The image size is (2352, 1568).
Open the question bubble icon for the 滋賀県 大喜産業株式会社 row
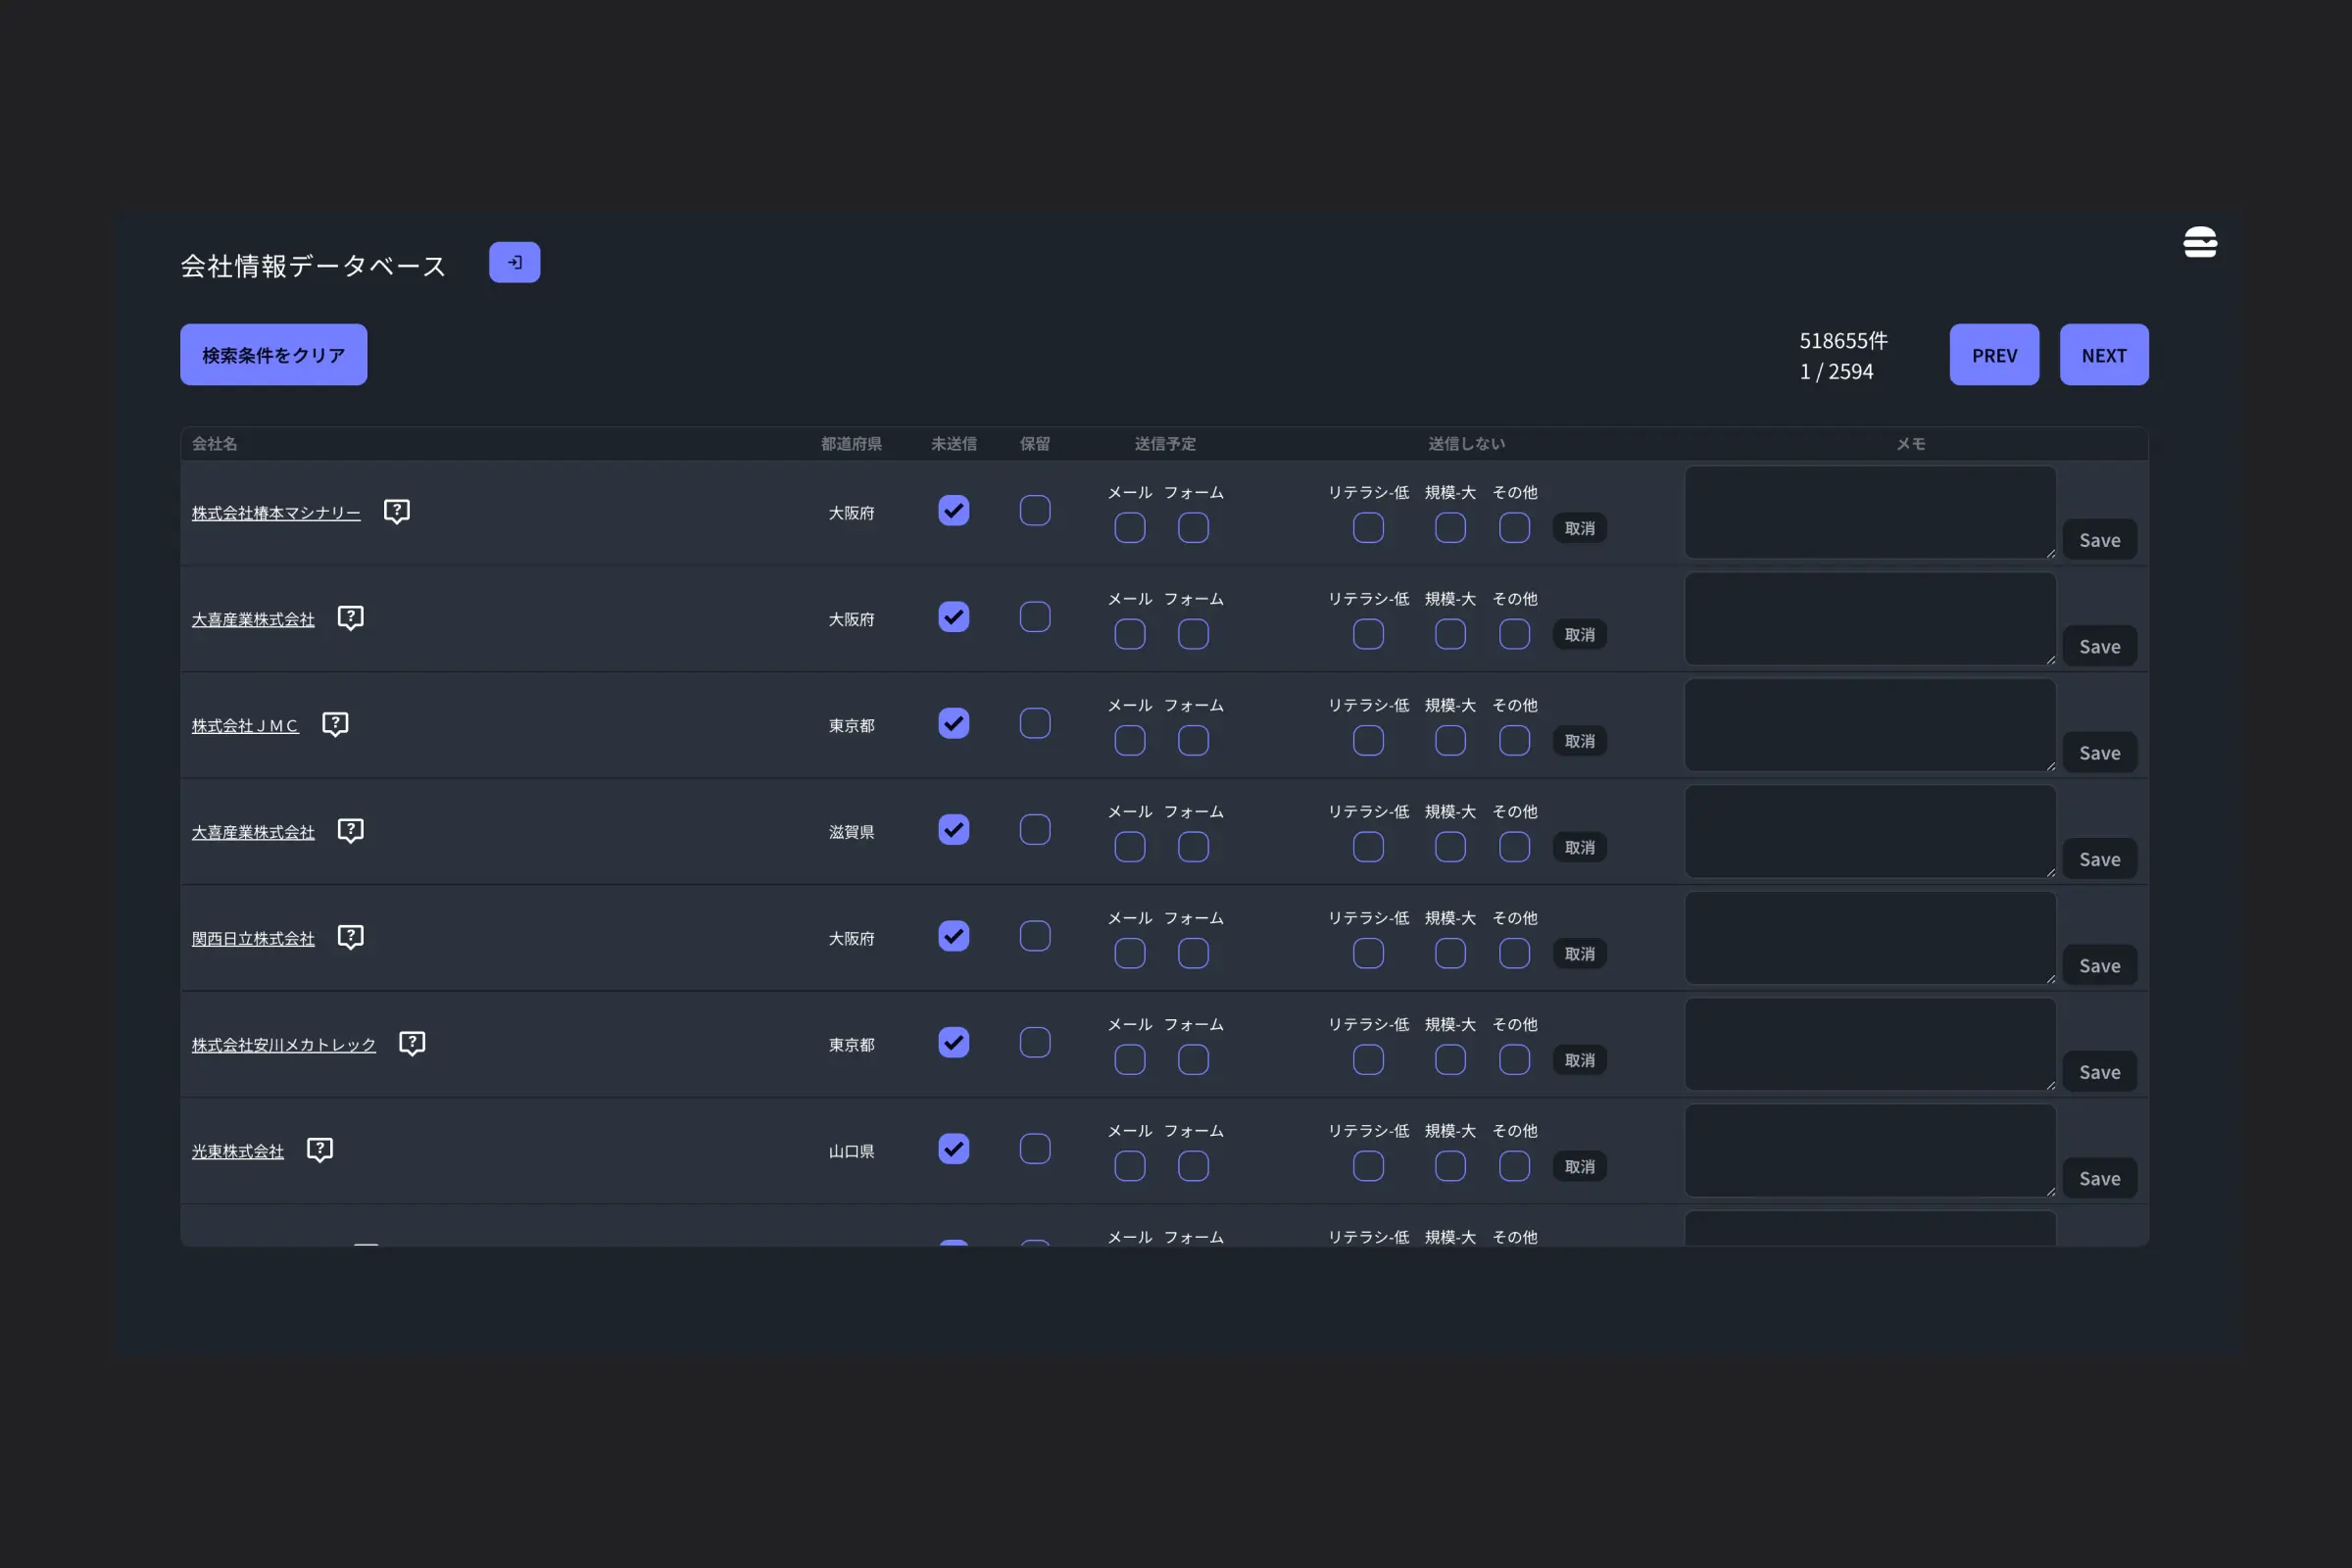click(x=350, y=830)
